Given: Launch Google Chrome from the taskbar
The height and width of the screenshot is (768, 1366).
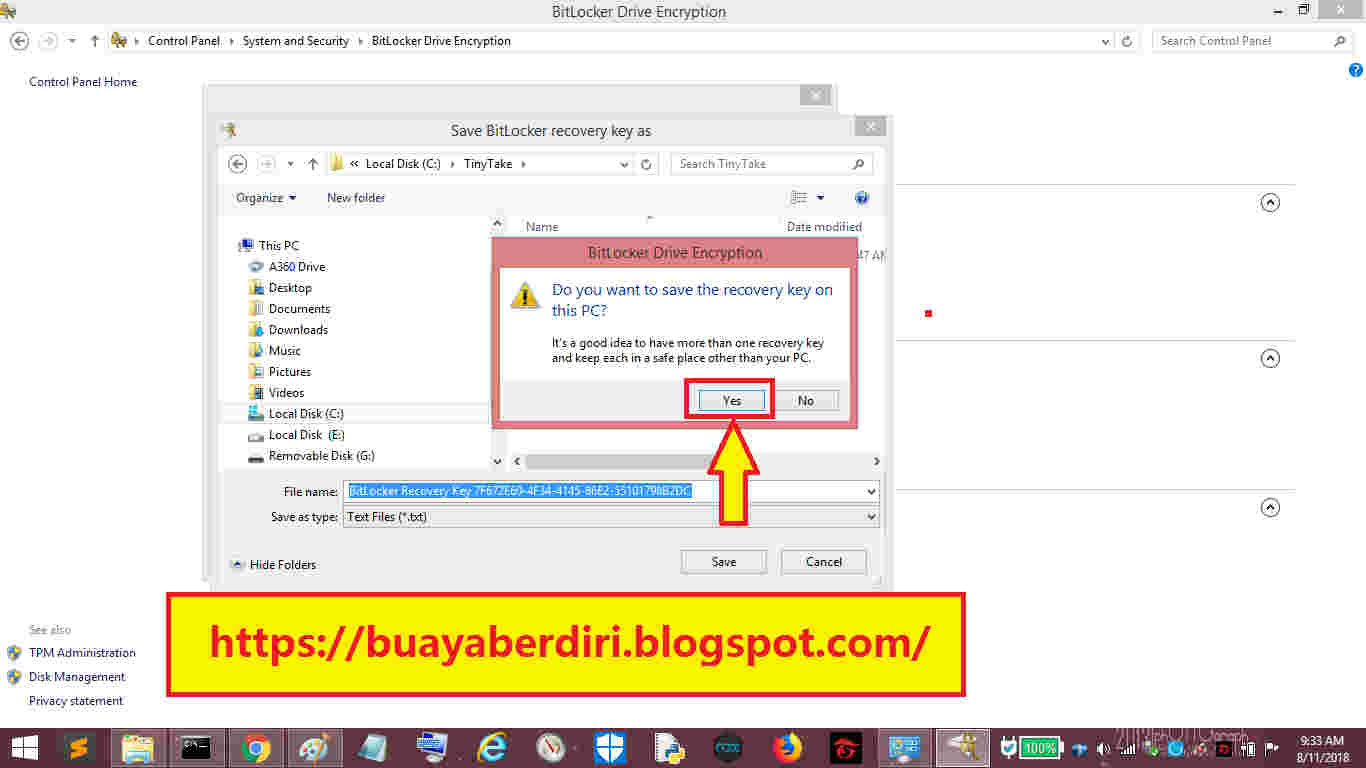Looking at the screenshot, I should point(255,747).
